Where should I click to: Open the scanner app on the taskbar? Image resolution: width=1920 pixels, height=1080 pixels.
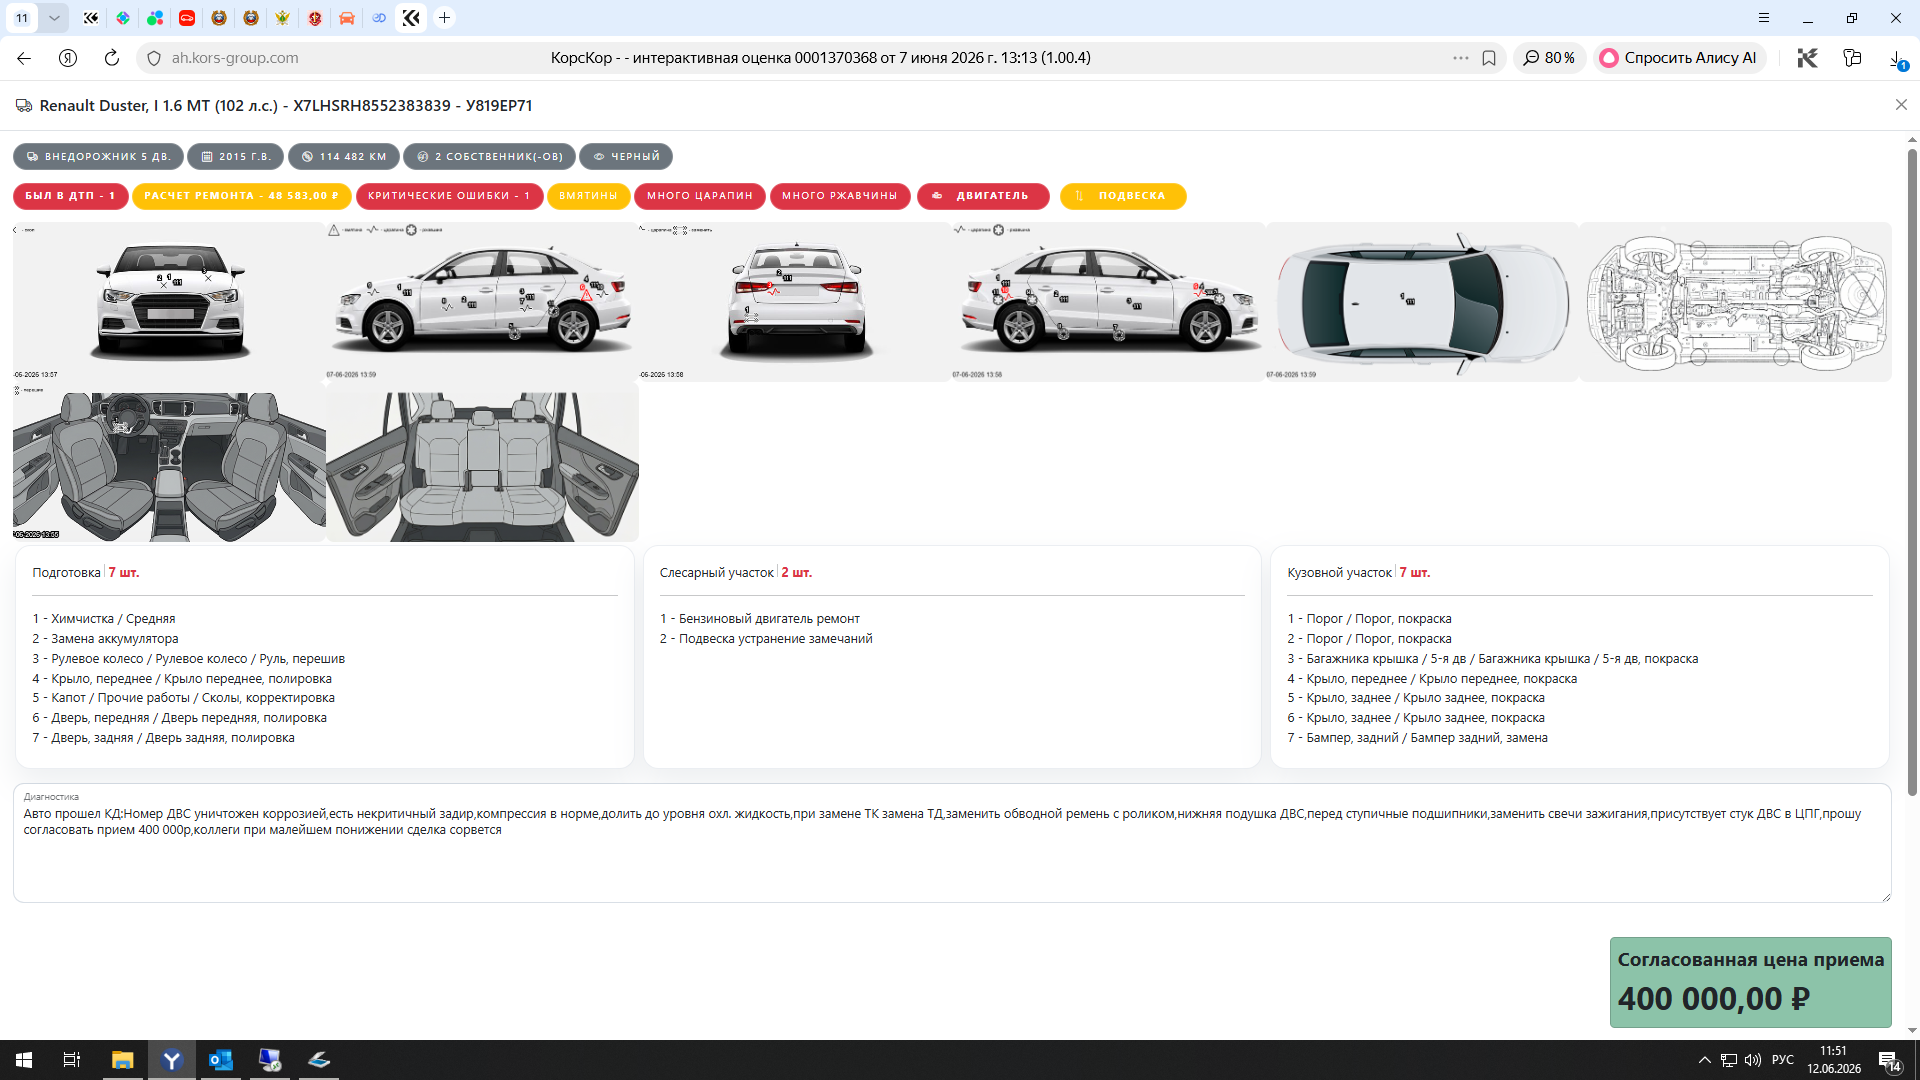pyautogui.click(x=318, y=1060)
